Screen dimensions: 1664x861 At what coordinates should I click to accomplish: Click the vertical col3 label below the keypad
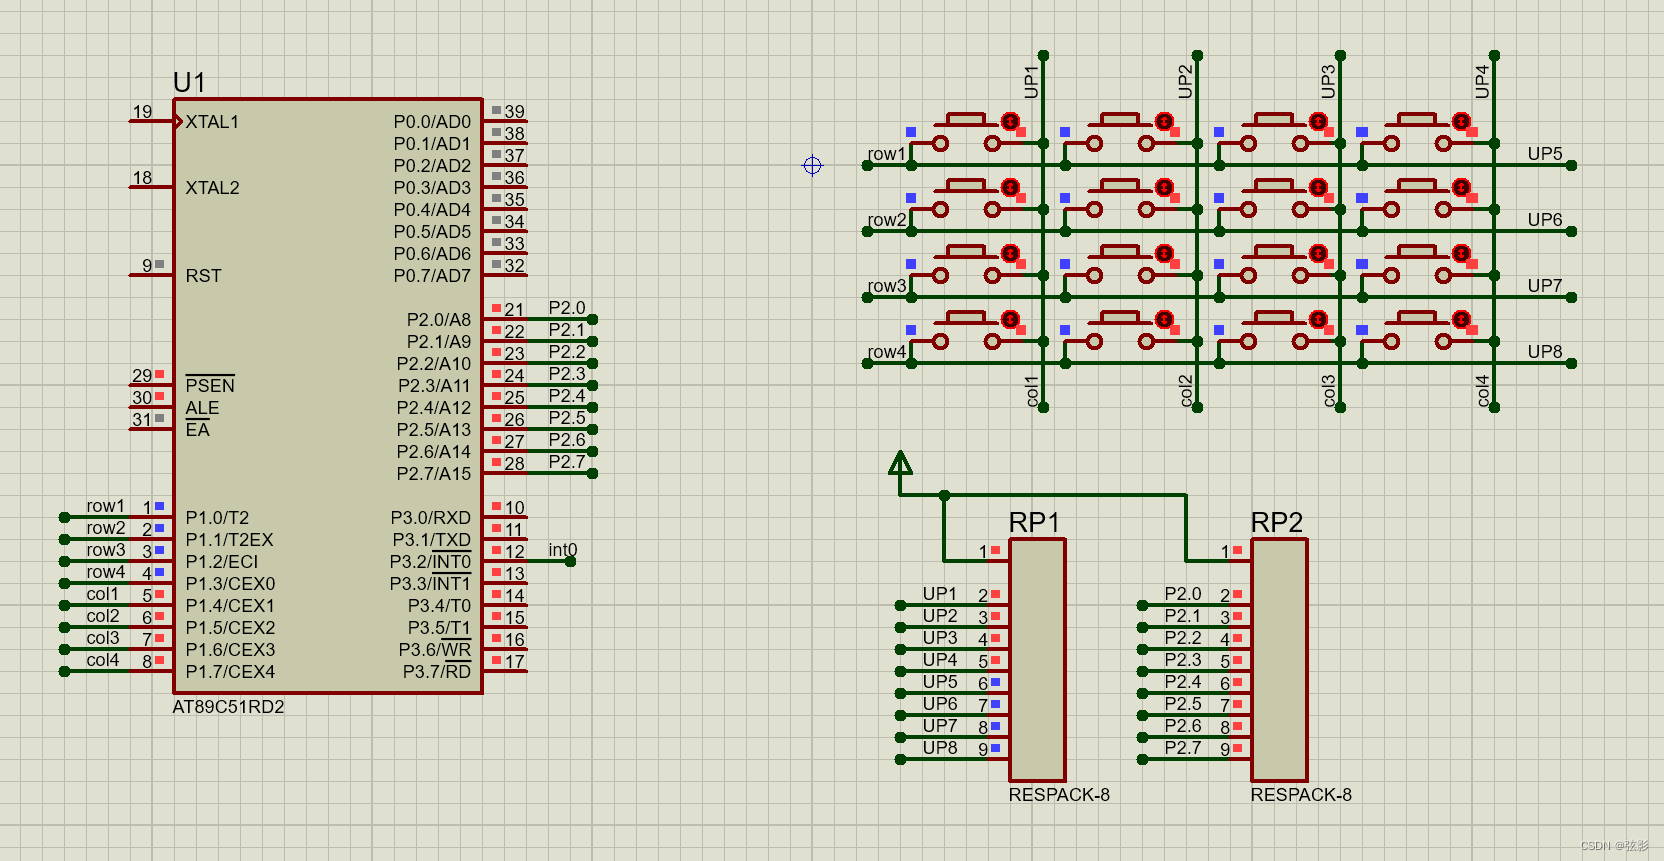click(x=1328, y=391)
